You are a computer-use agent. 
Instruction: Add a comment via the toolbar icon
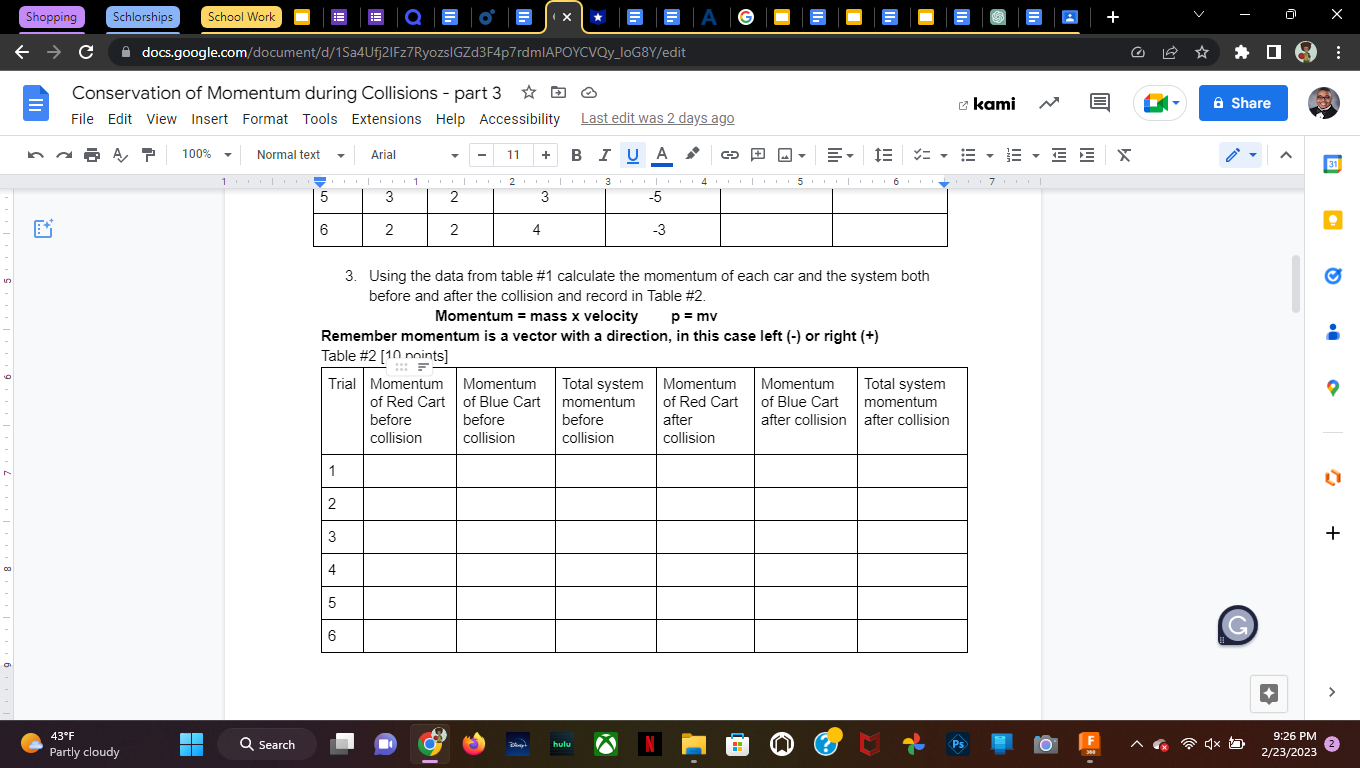pyautogui.click(x=757, y=155)
